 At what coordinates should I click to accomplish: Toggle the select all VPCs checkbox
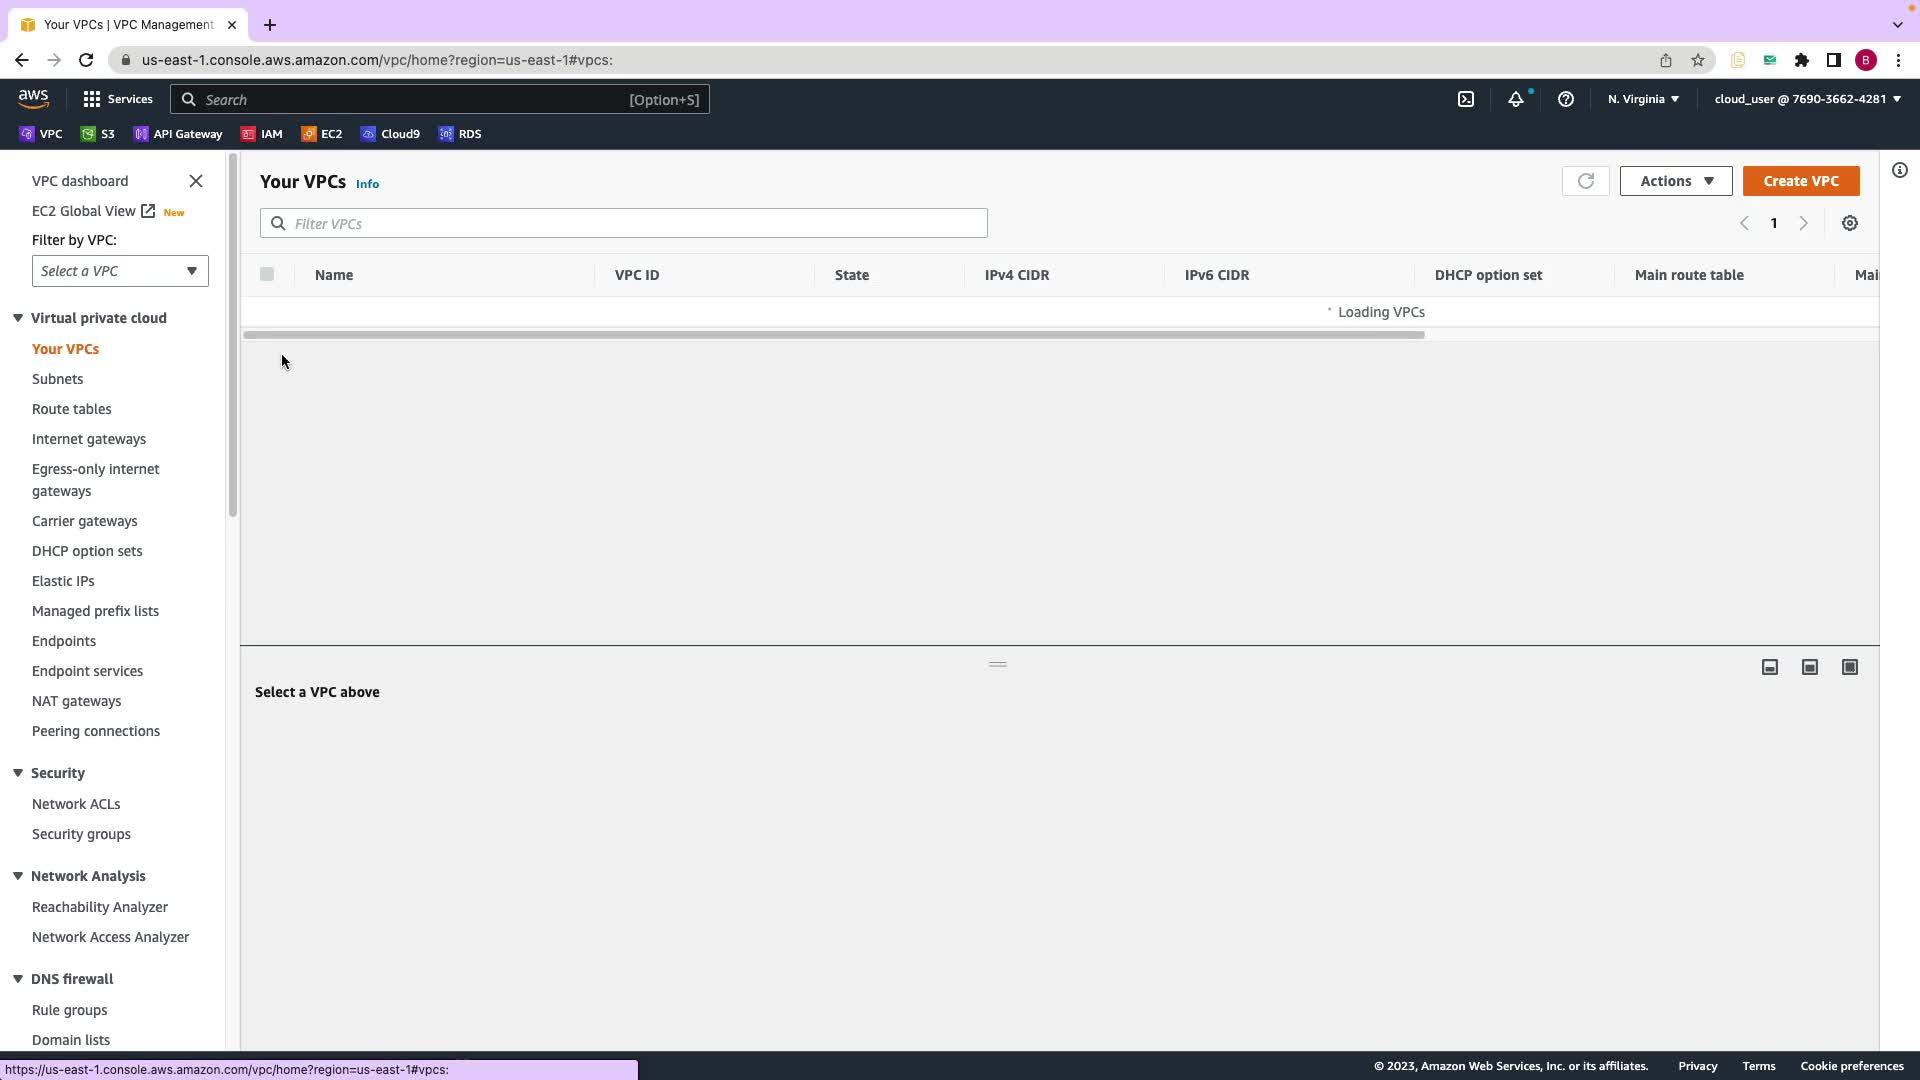pyautogui.click(x=267, y=274)
